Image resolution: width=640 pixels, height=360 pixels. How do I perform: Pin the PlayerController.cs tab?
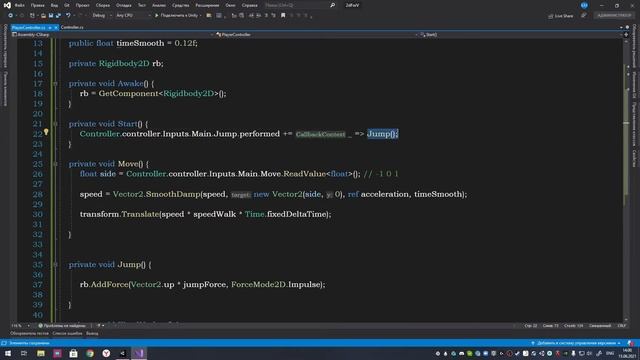[x=50, y=27]
